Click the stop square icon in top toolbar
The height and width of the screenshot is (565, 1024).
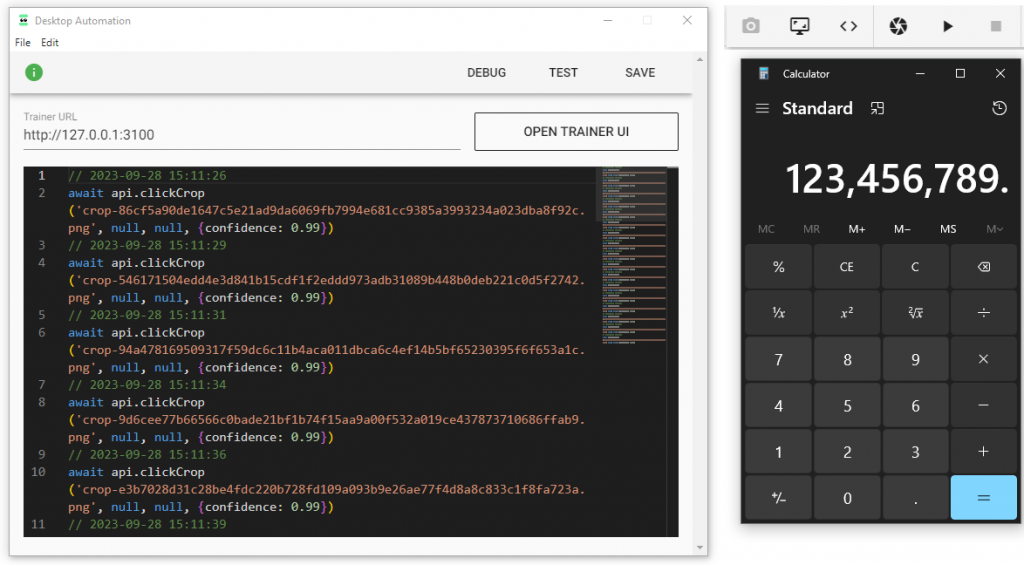coord(996,26)
